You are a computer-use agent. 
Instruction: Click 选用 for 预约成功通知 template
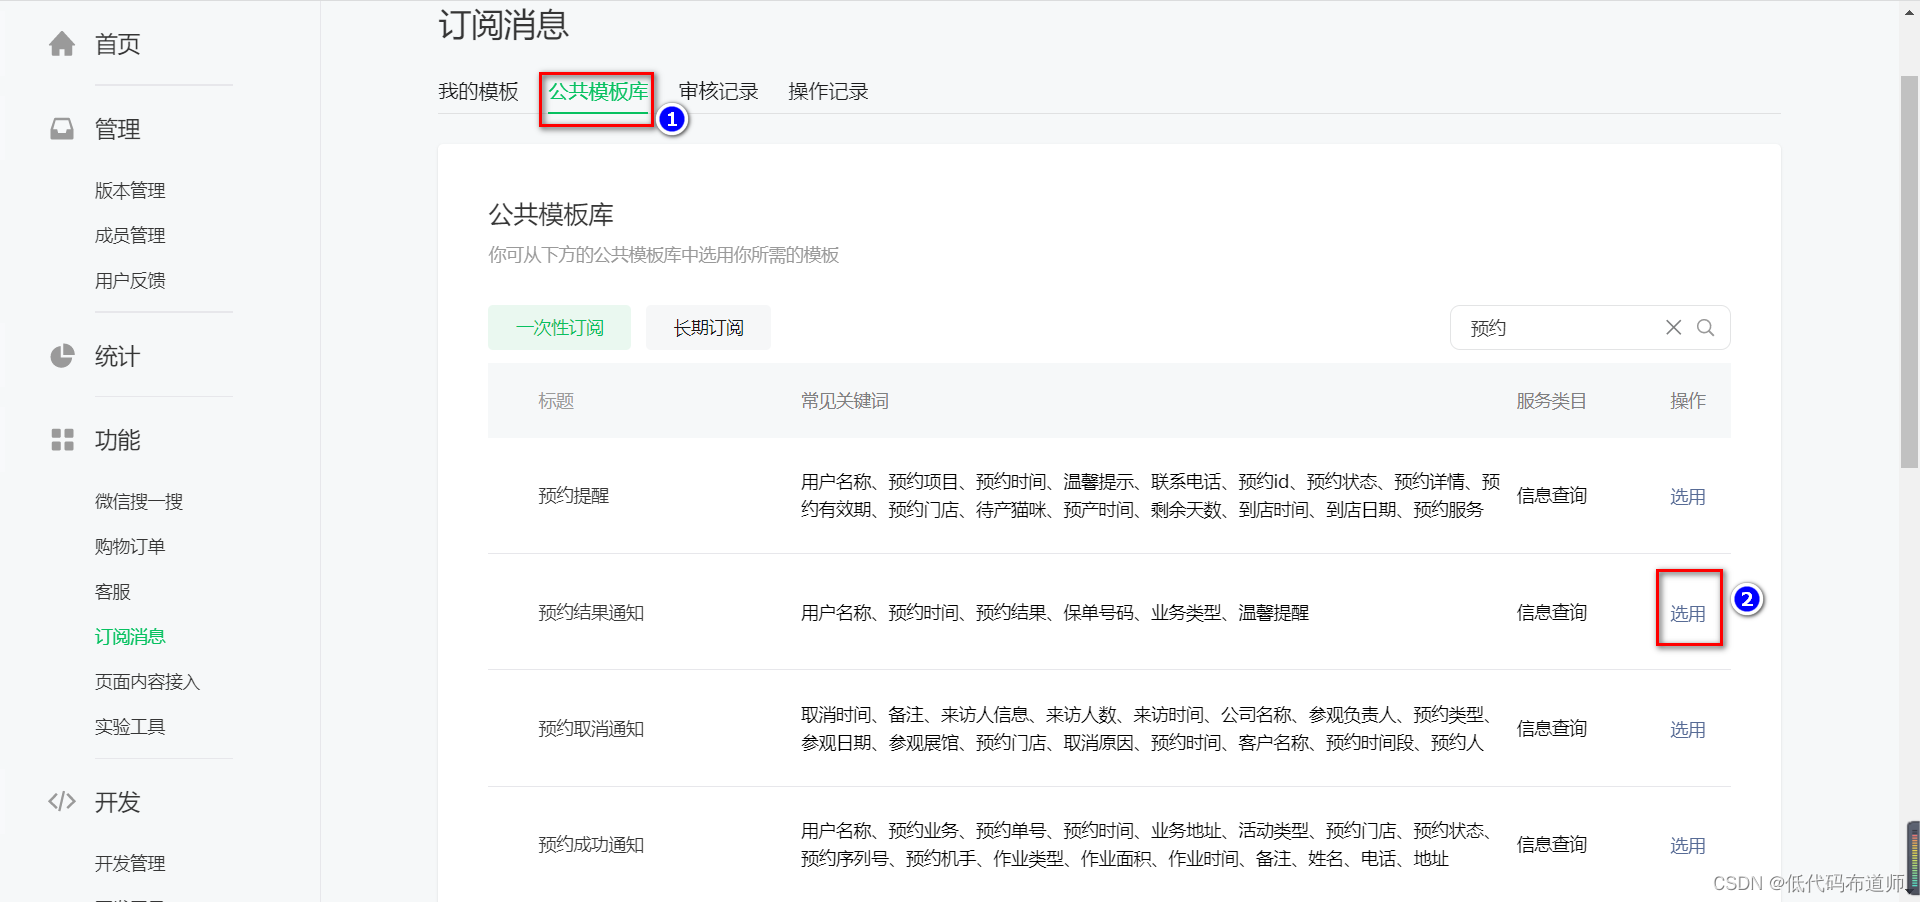coord(1687,845)
